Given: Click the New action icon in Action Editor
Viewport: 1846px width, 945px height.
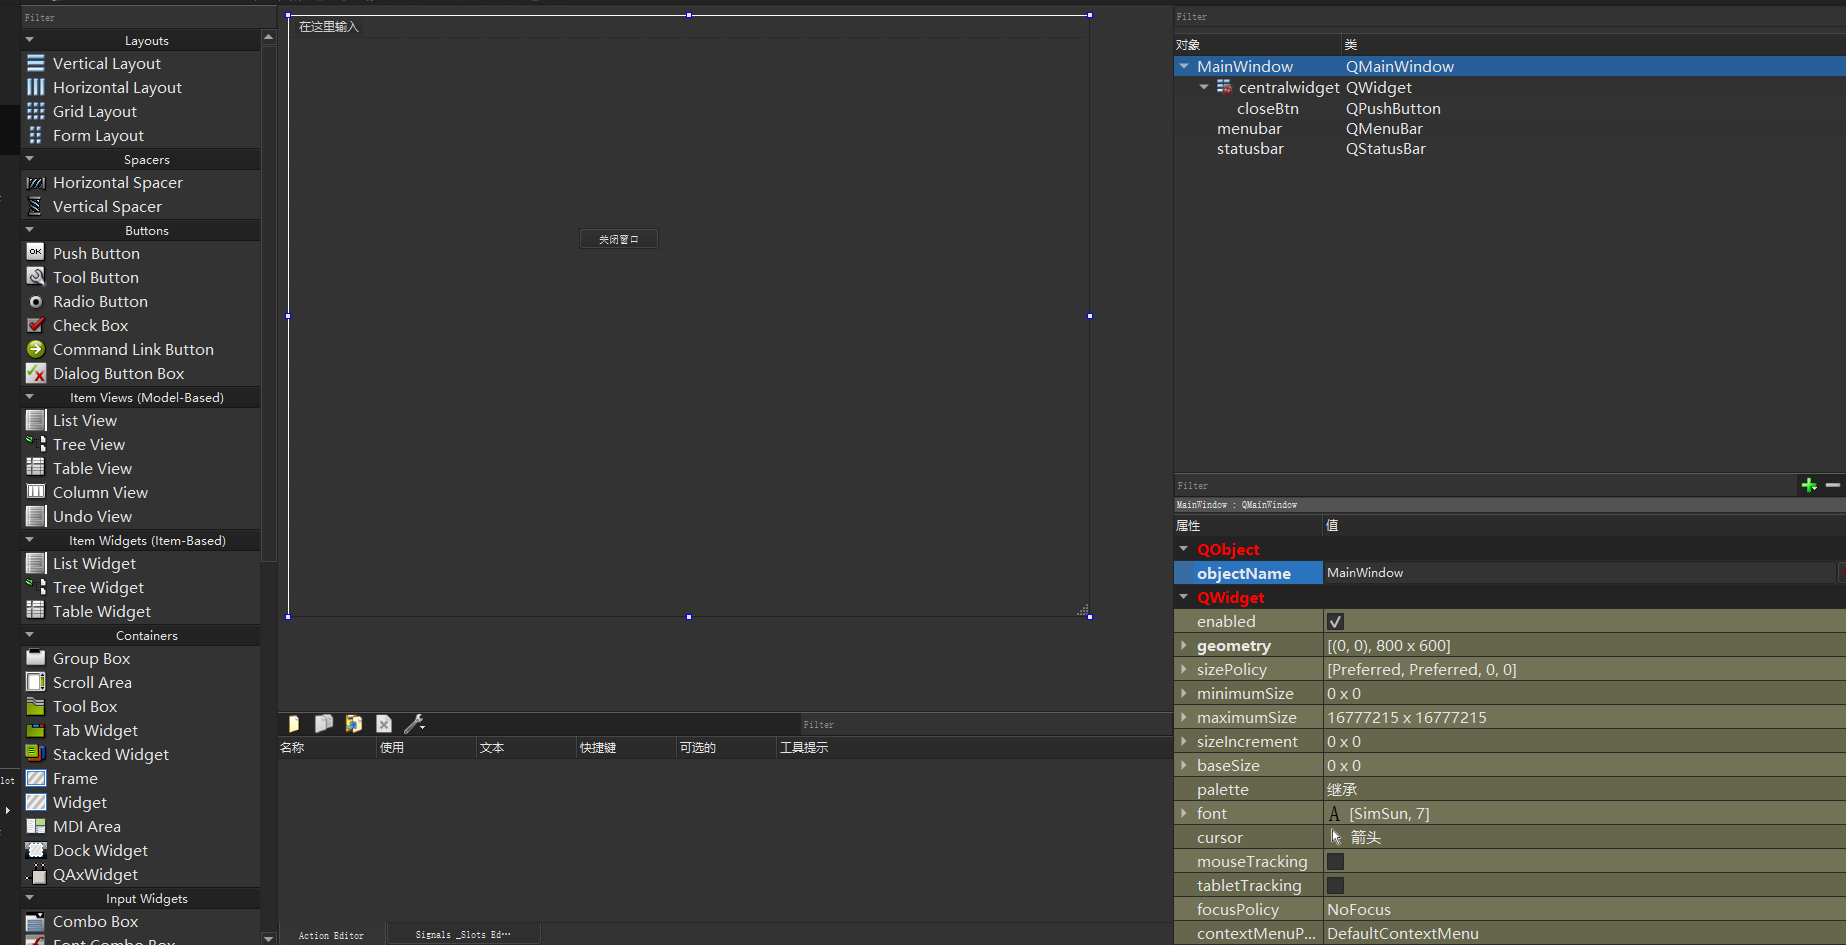Looking at the screenshot, I should click(294, 723).
